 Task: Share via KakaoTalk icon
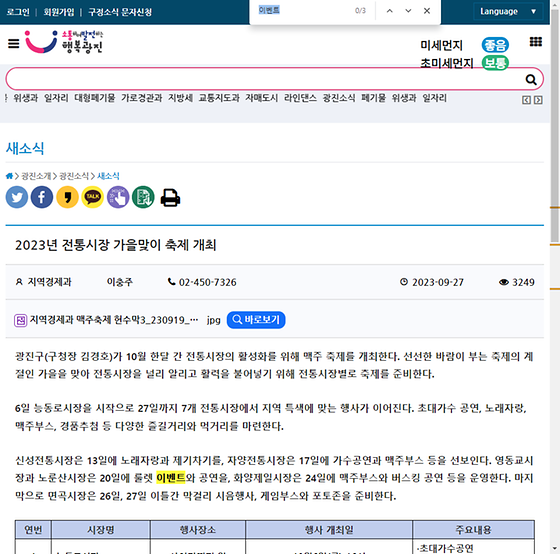click(92, 197)
